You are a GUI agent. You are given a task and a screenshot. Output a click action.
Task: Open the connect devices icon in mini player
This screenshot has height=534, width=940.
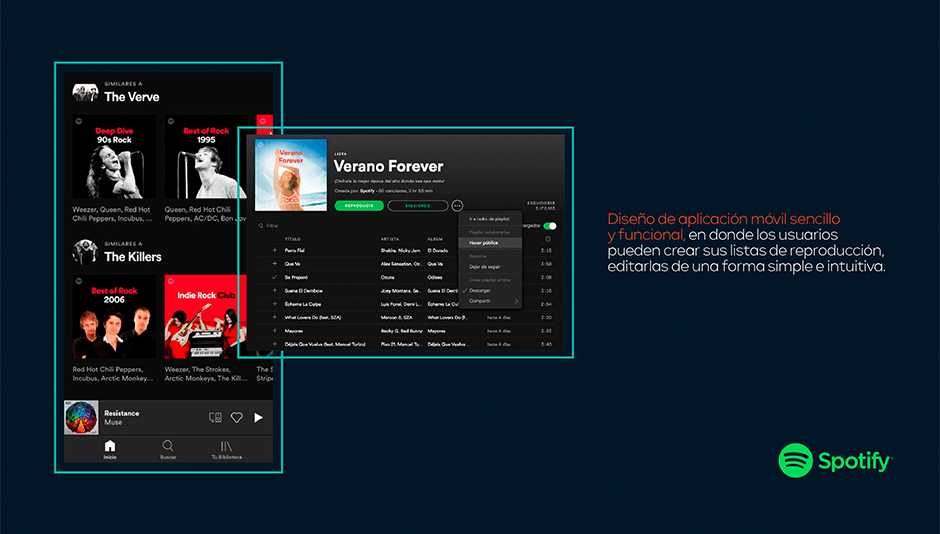(x=215, y=418)
